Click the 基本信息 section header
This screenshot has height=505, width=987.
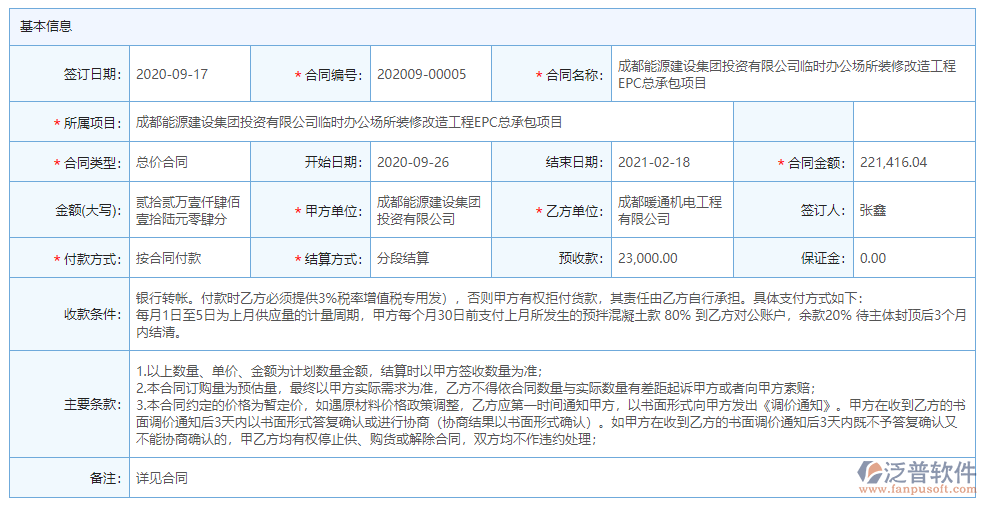pos(492,26)
